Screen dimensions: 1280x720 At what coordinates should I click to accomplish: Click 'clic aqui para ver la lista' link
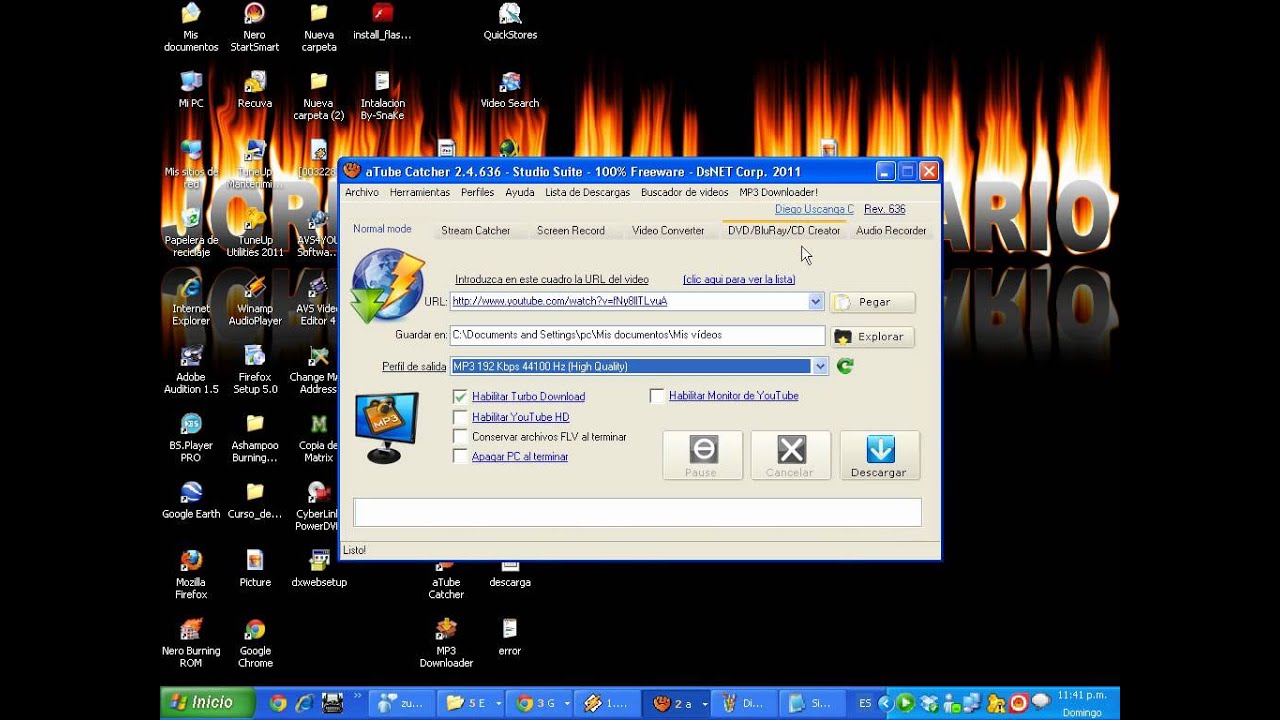click(739, 280)
